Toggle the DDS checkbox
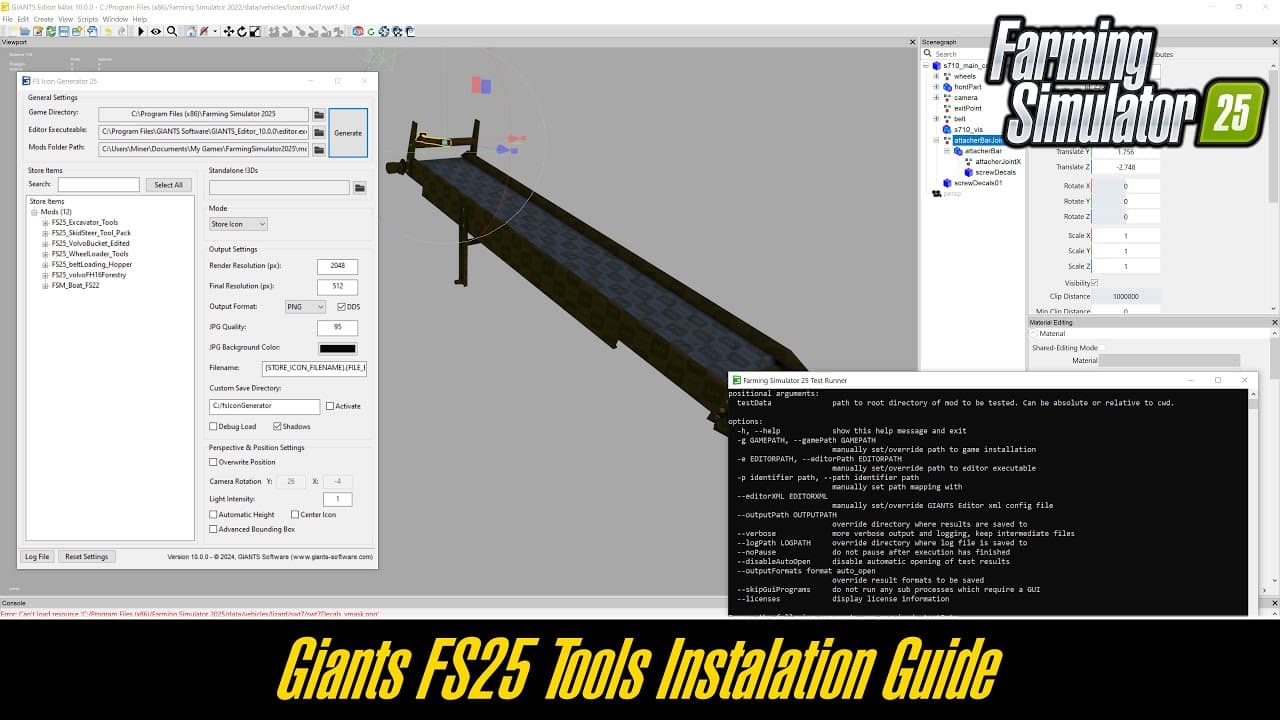 (341, 307)
